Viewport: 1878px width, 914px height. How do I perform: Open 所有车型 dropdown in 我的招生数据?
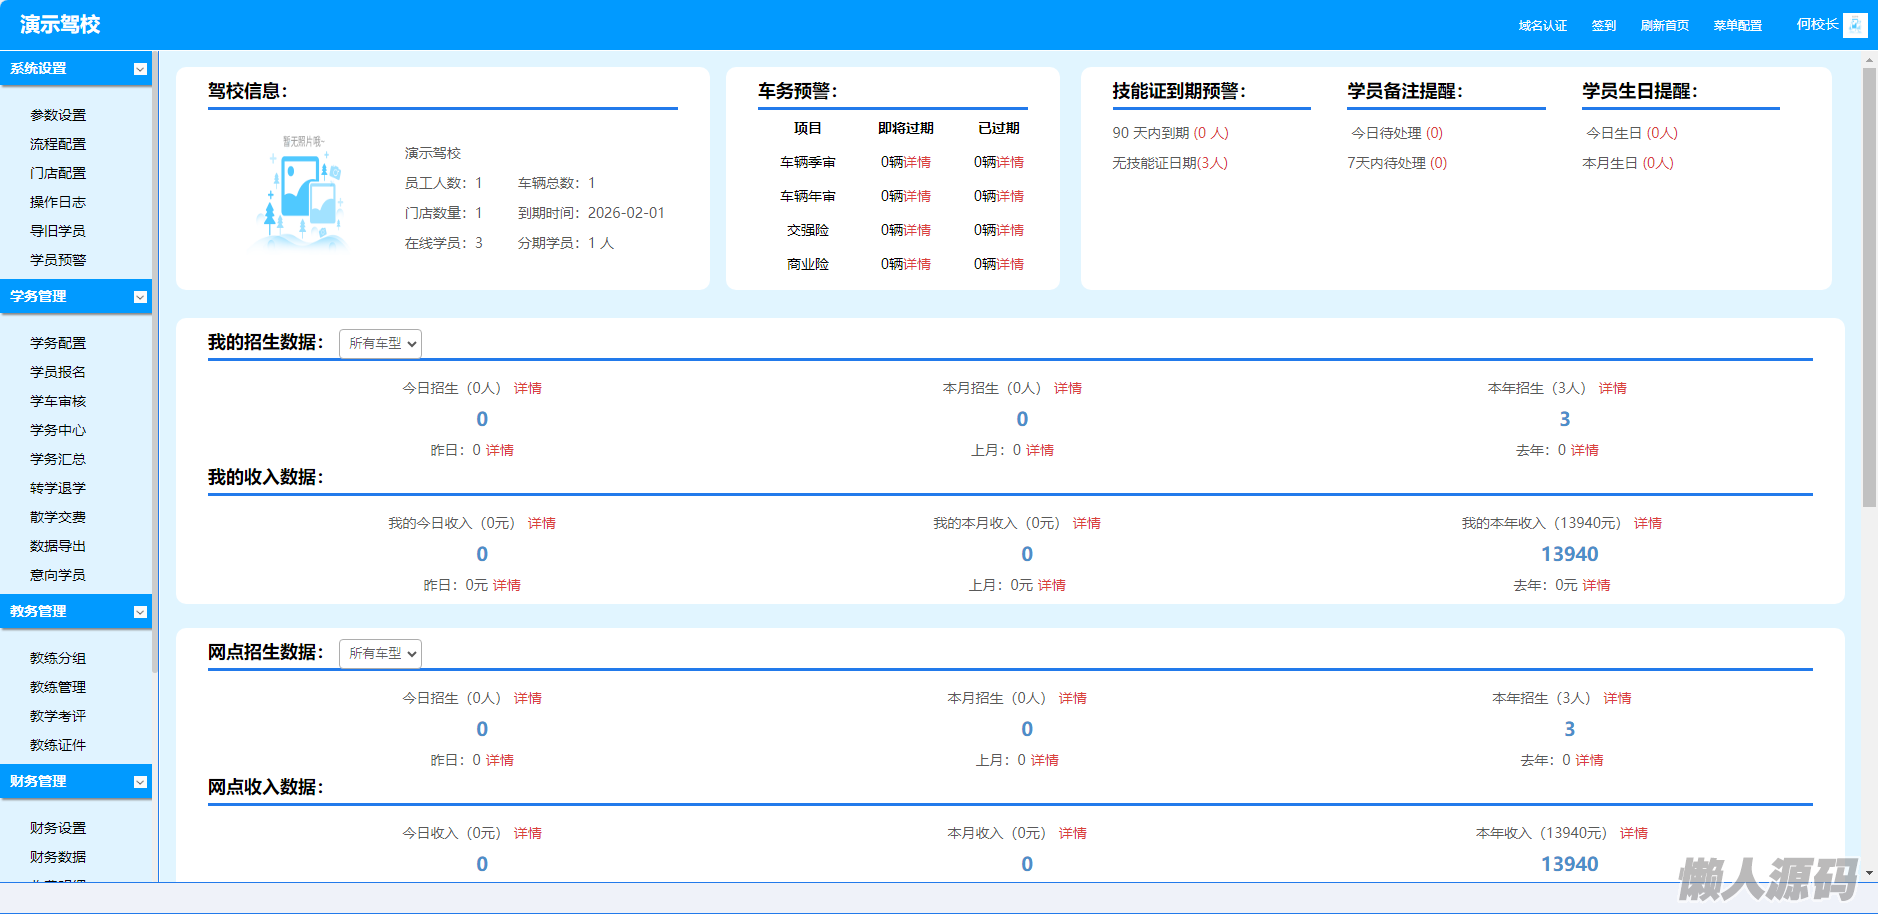click(x=380, y=344)
